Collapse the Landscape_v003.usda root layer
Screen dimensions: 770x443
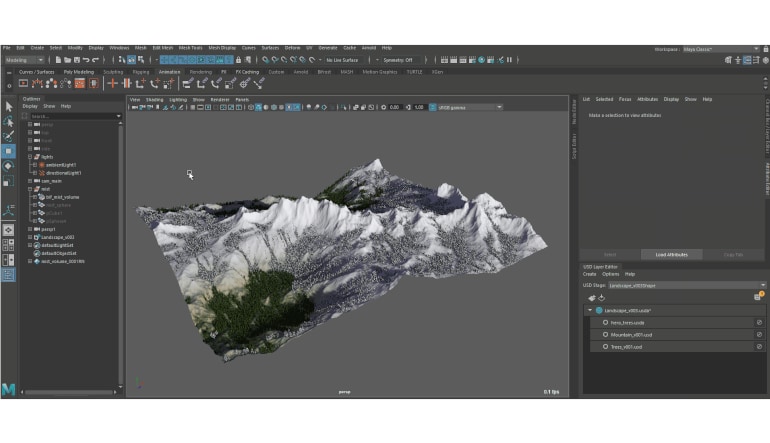[x=590, y=310]
